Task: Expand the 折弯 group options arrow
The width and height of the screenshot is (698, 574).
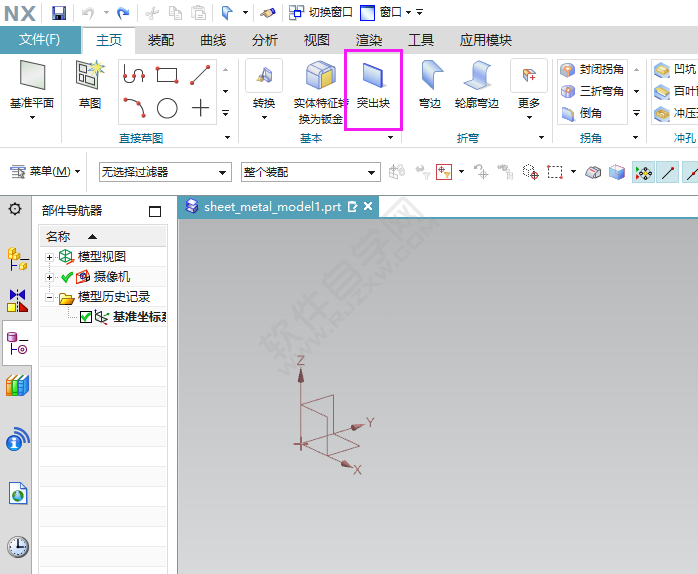Action: coord(541,138)
